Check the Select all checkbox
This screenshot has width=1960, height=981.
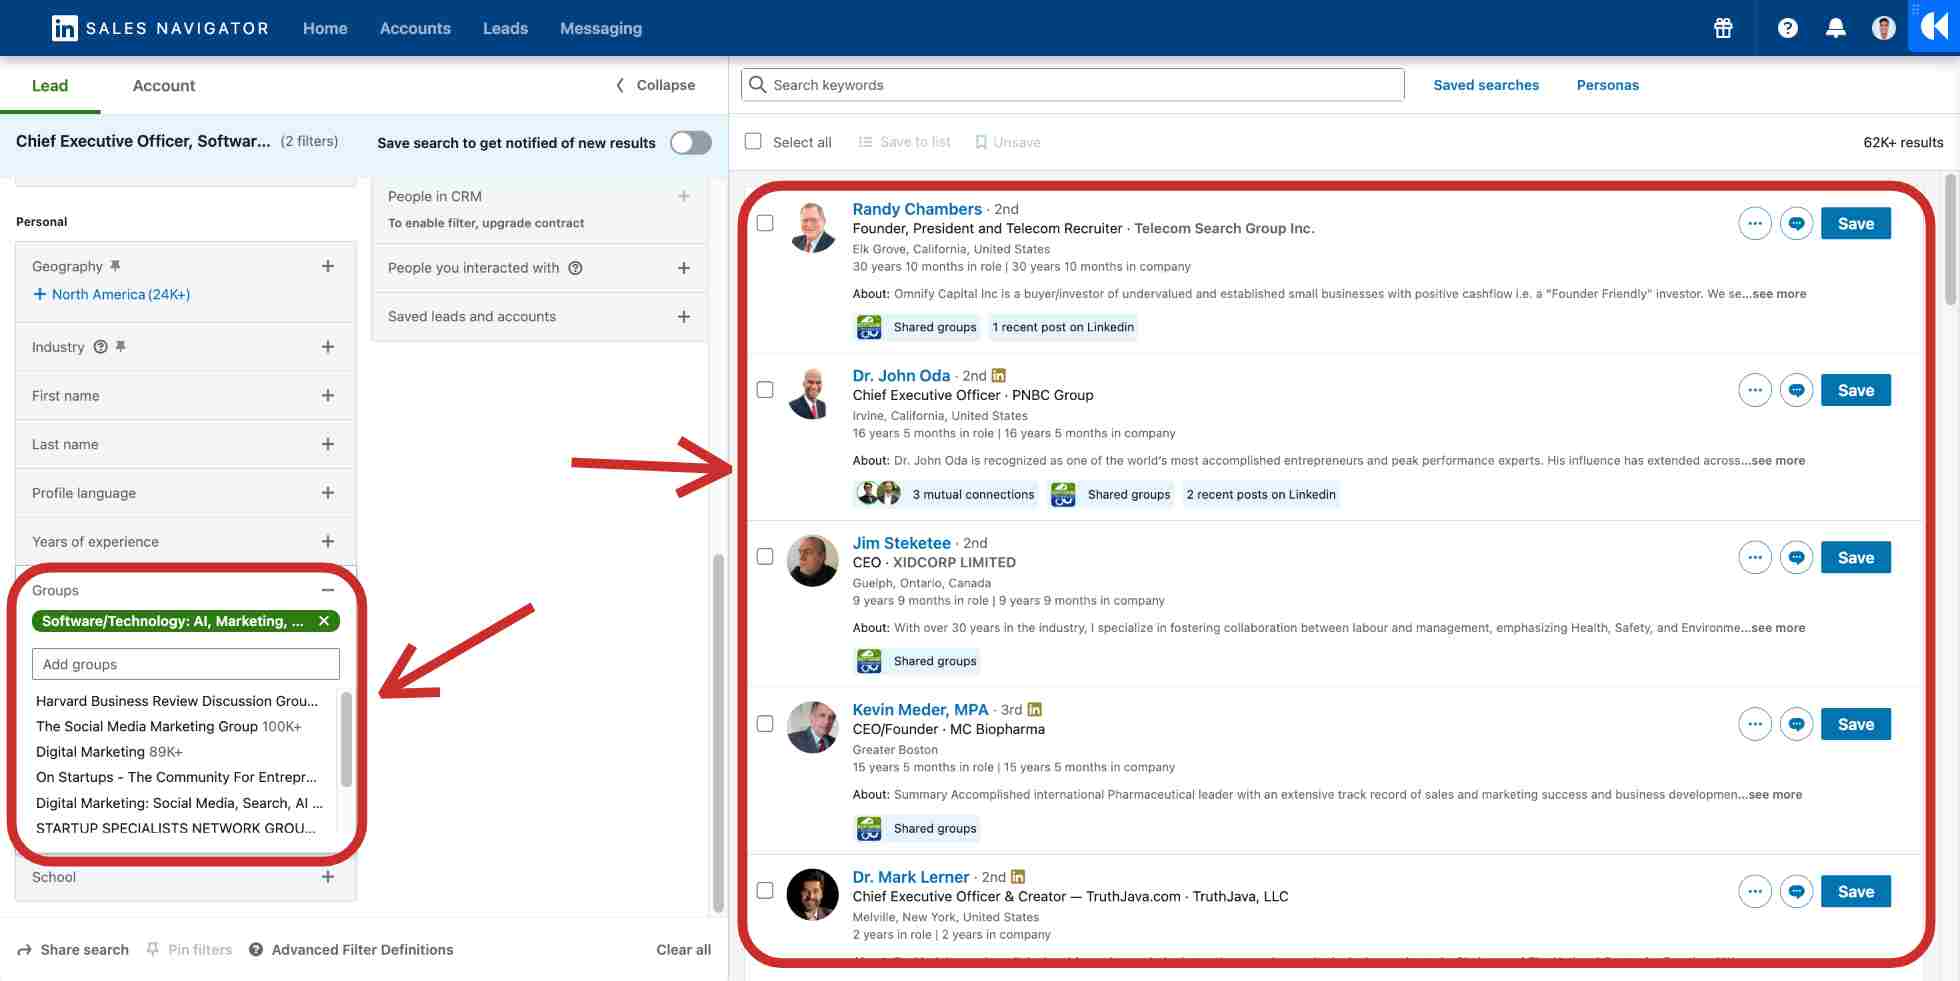click(753, 141)
